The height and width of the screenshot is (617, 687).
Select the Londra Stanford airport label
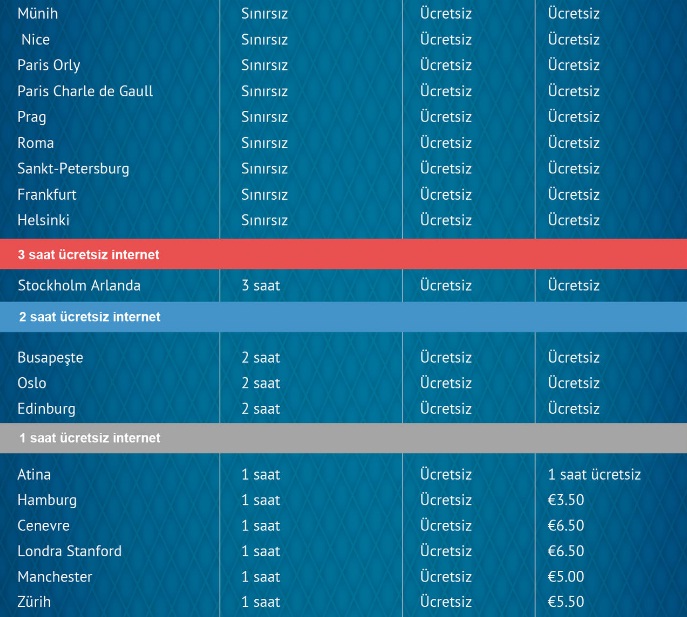coord(69,551)
